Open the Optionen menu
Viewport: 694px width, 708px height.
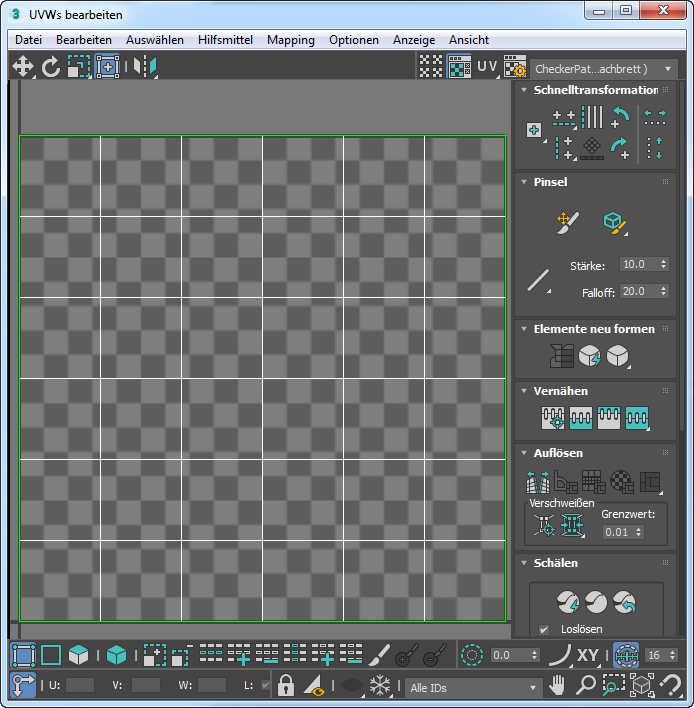[354, 40]
